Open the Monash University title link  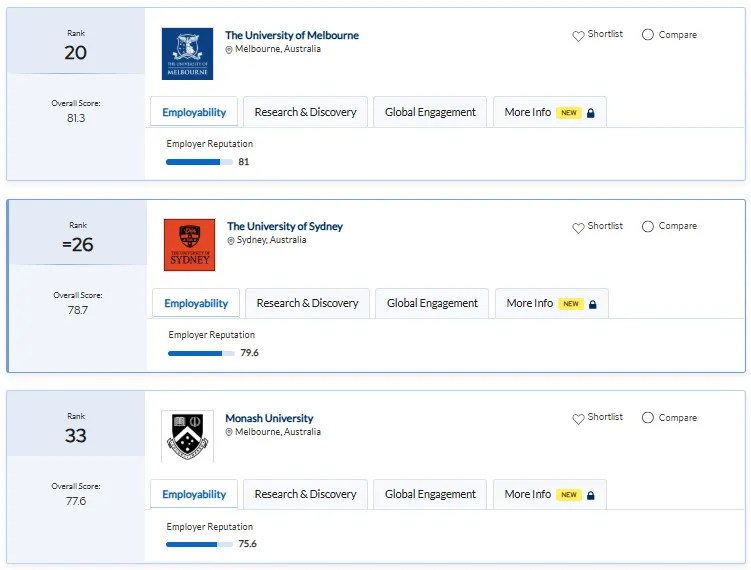[x=269, y=418]
